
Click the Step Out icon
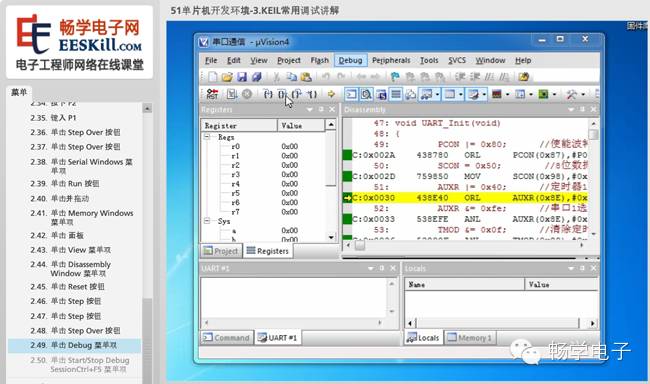click(296, 94)
